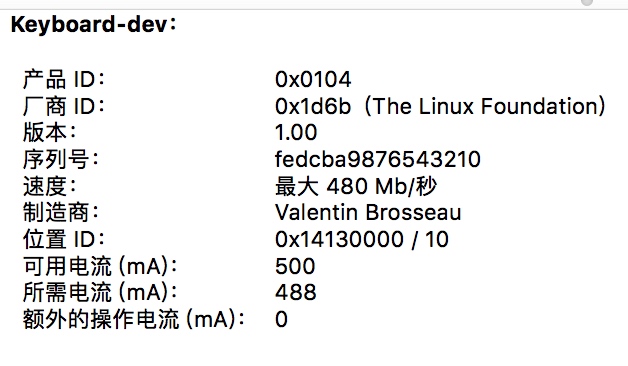Click the Keyboard-dev heading
This screenshot has height=366, width=628.
[93, 24]
